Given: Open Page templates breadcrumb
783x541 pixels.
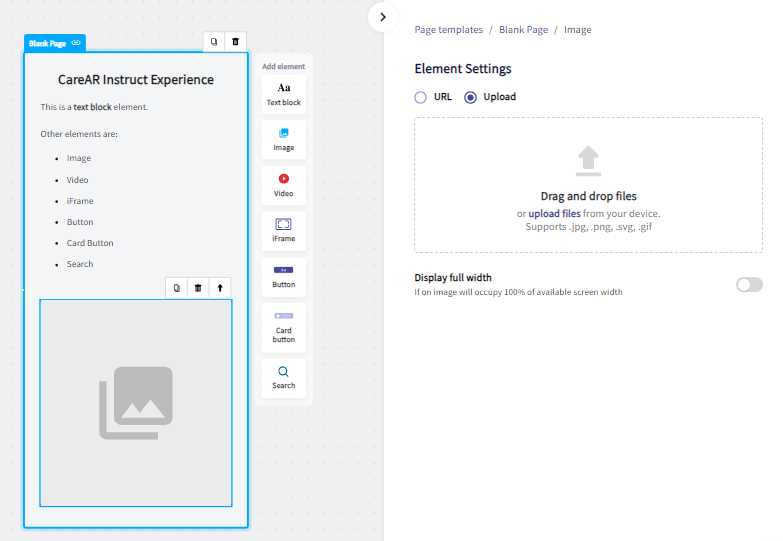Looking at the screenshot, I should tap(448, 29).
